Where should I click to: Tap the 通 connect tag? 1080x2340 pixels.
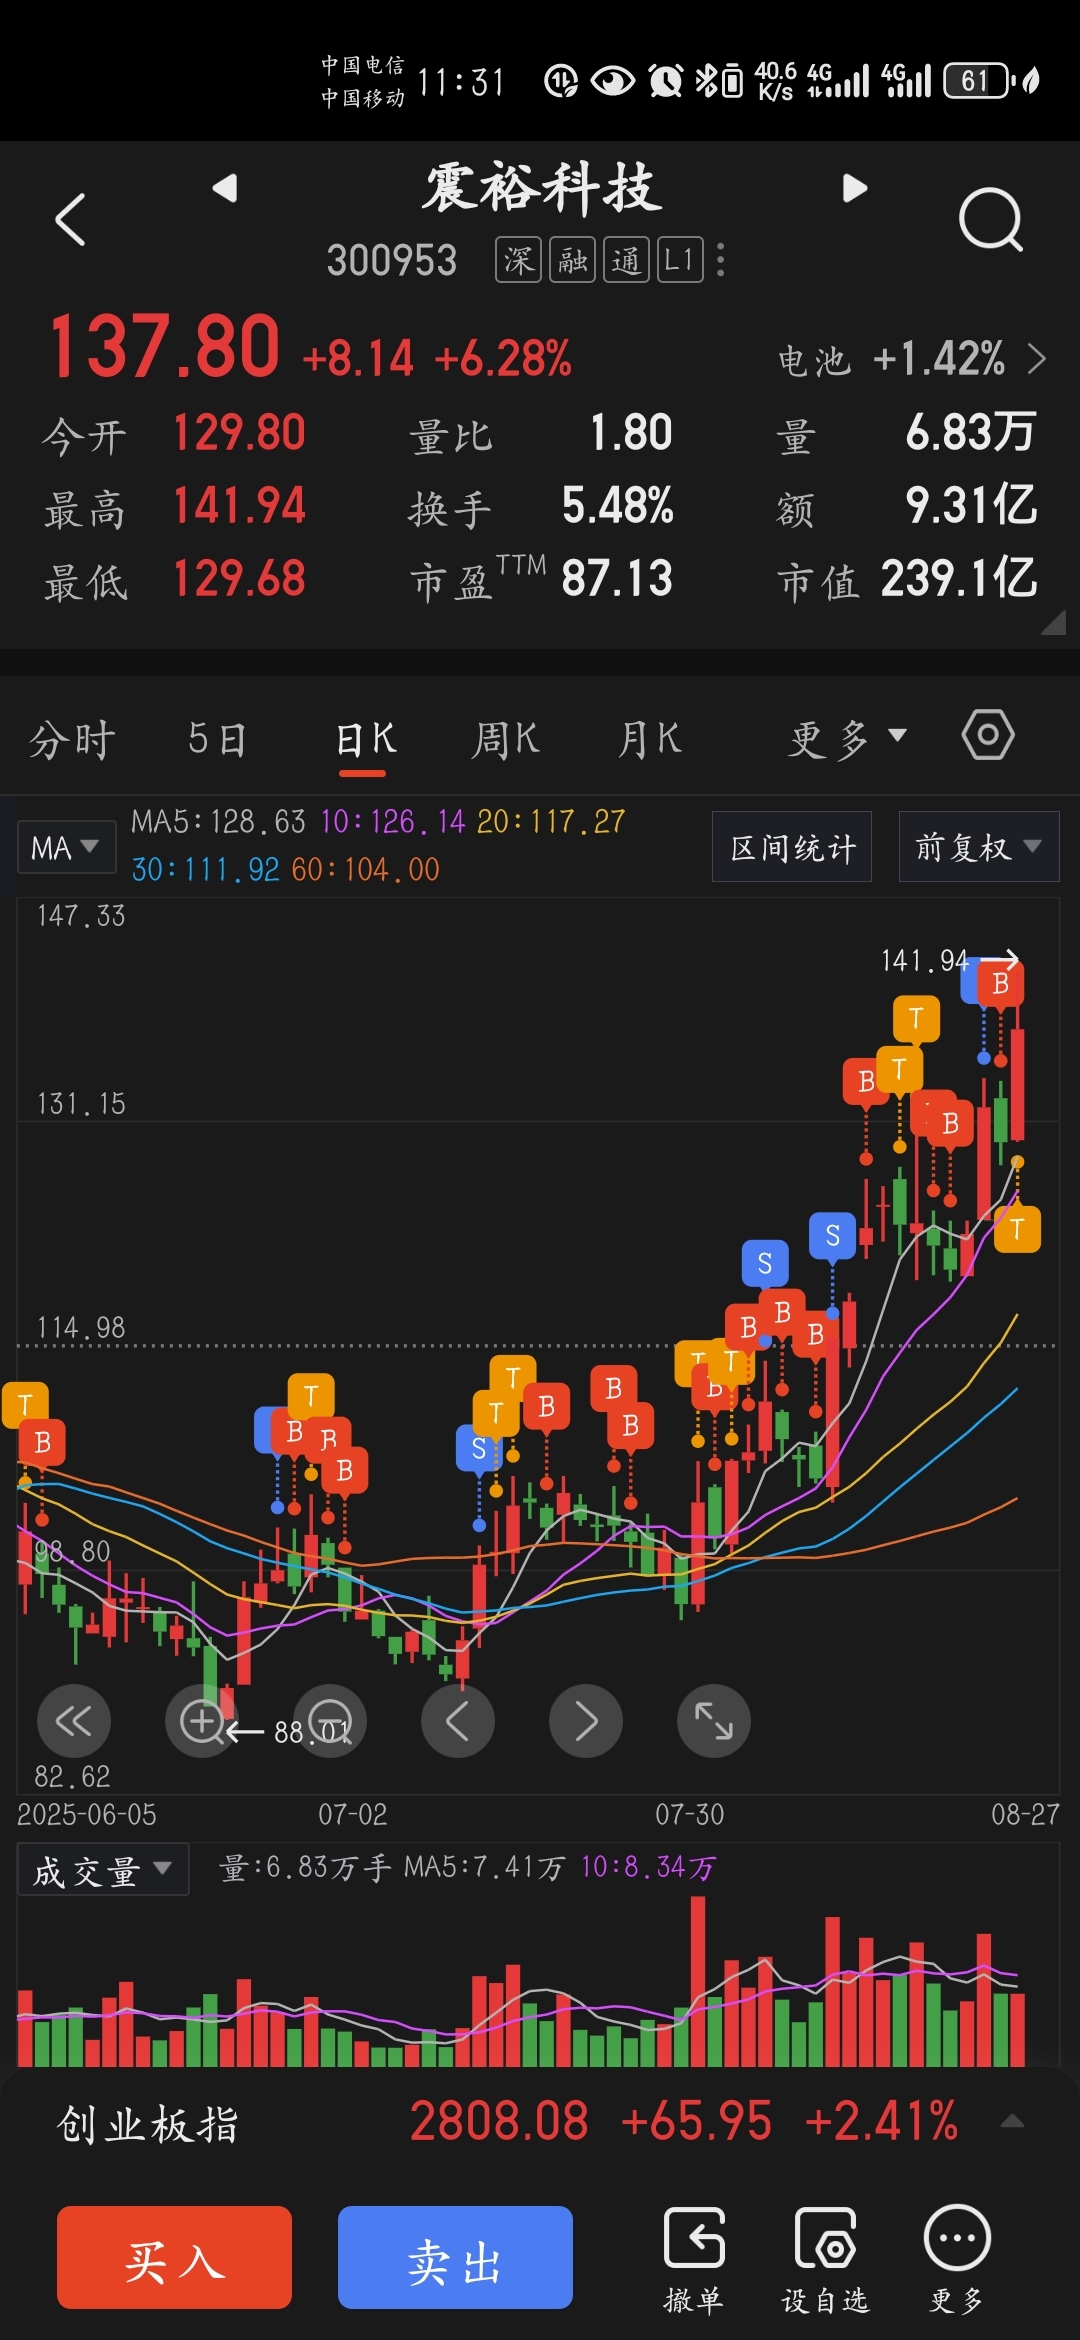(x=626, y=260)
